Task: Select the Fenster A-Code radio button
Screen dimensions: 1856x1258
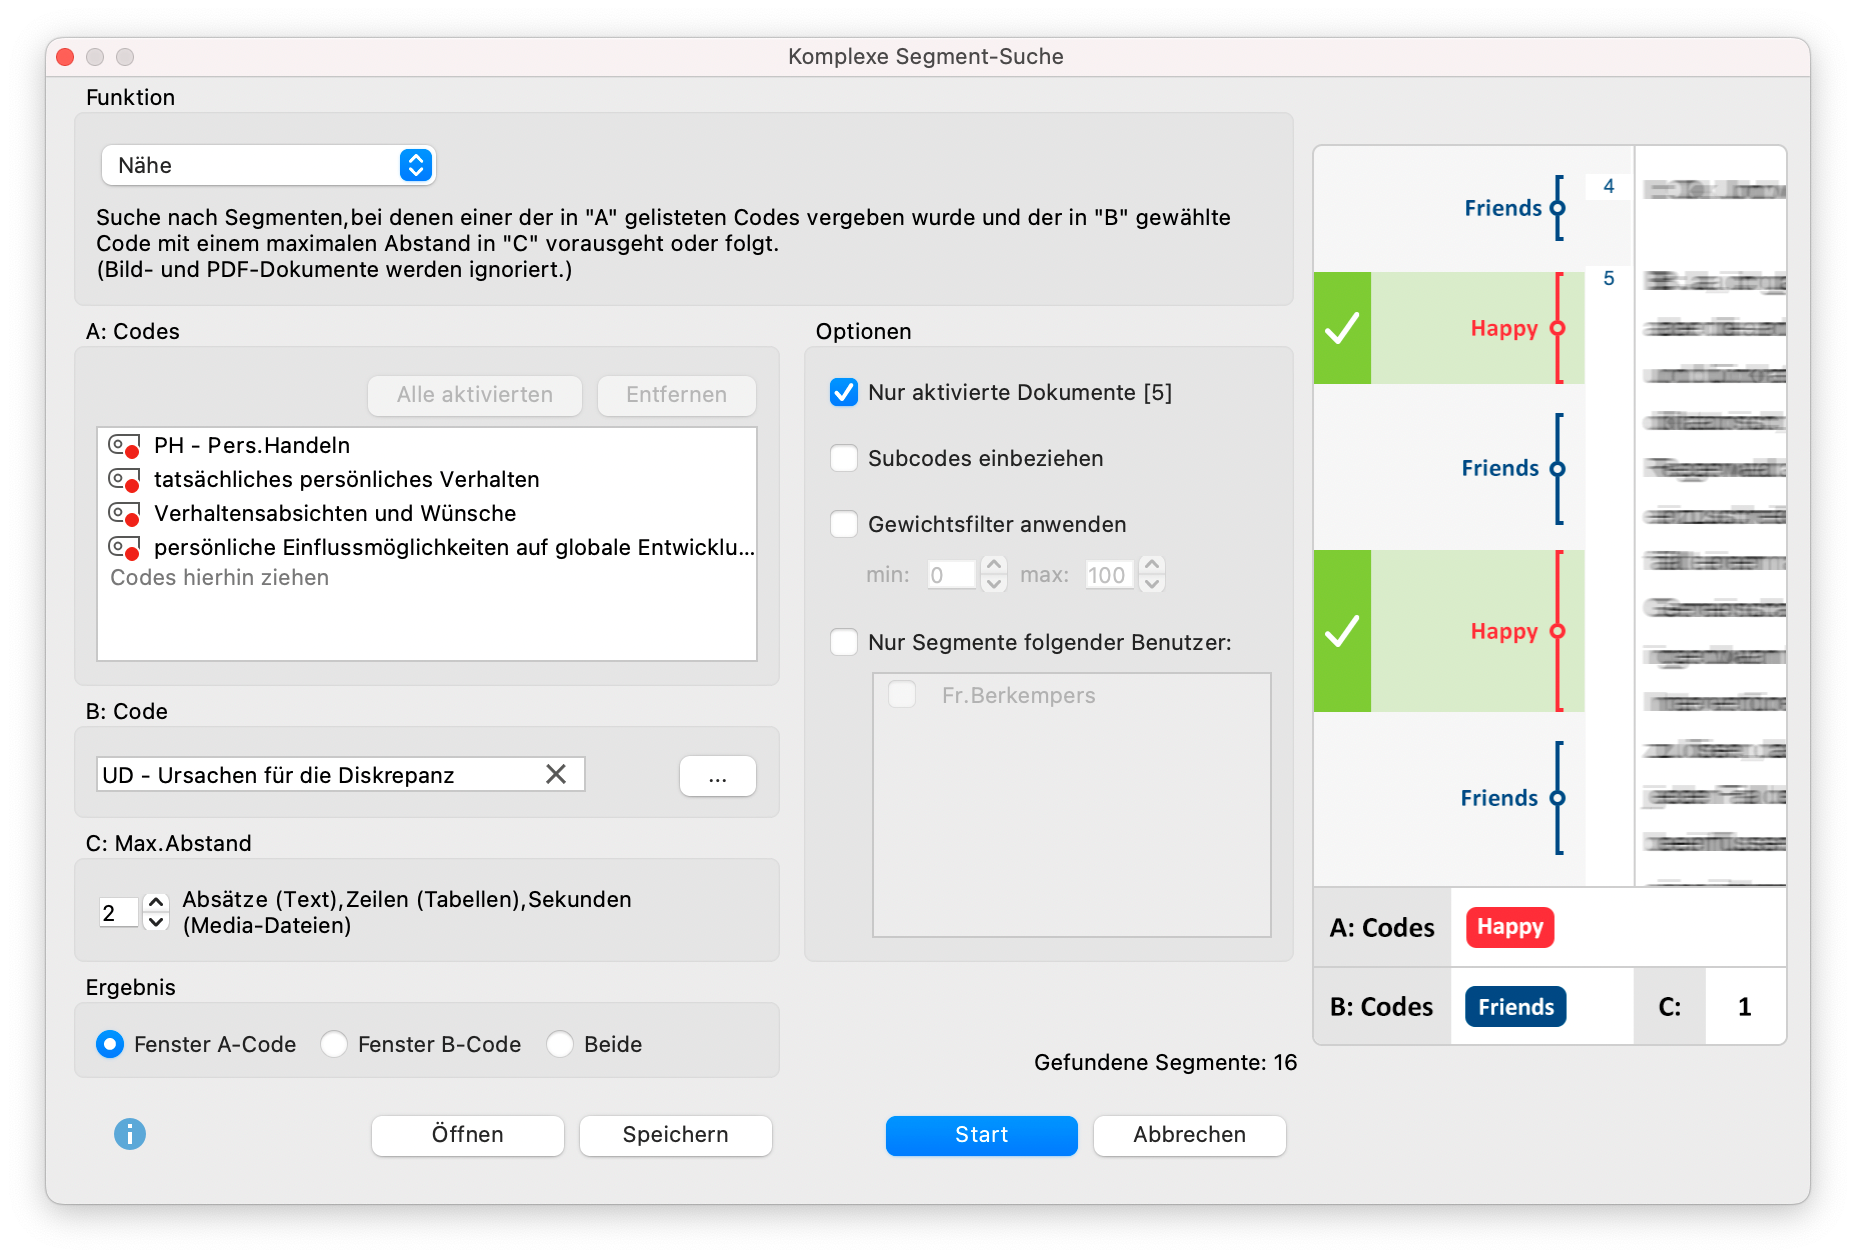Action: point(110,1044)
